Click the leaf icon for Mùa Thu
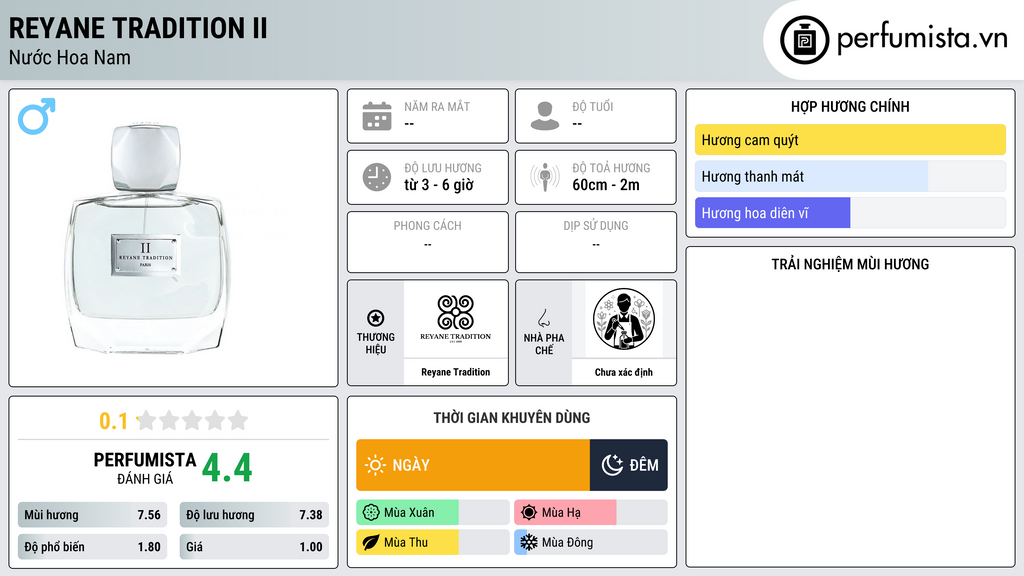 [371, 542]
